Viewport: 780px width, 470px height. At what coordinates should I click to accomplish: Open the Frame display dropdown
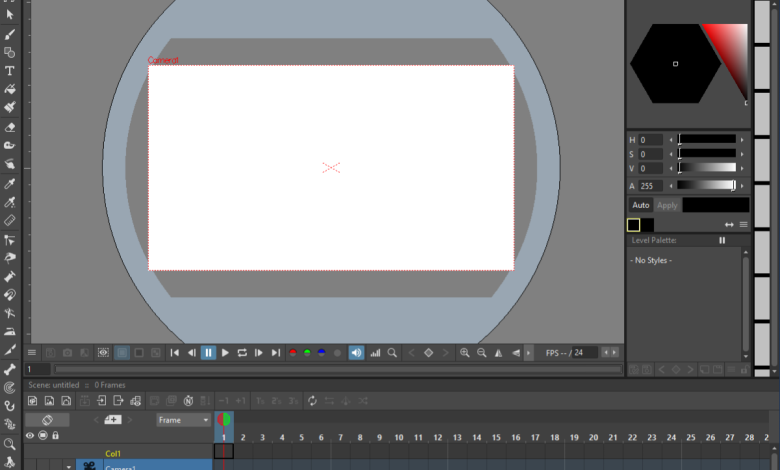(x=183, y=420)
